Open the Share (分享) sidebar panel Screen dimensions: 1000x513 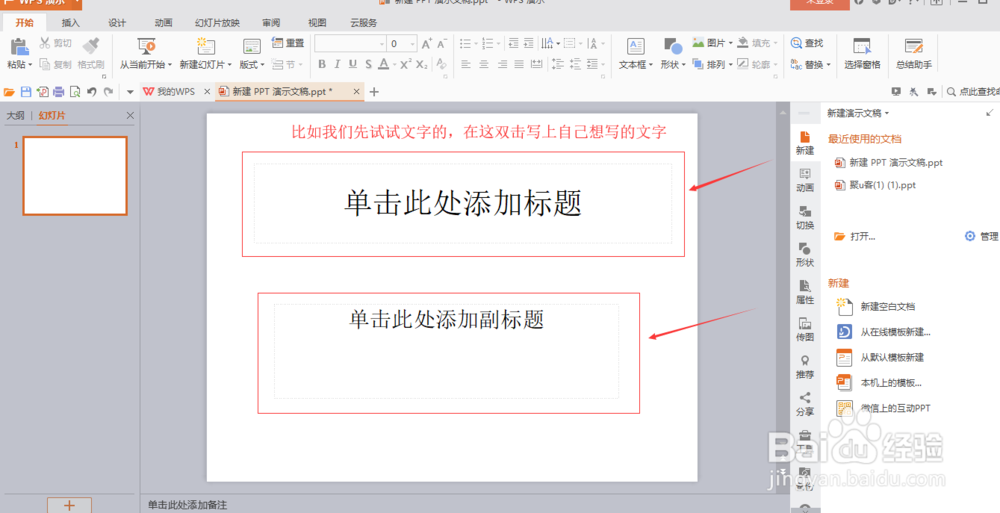point(805,405)
